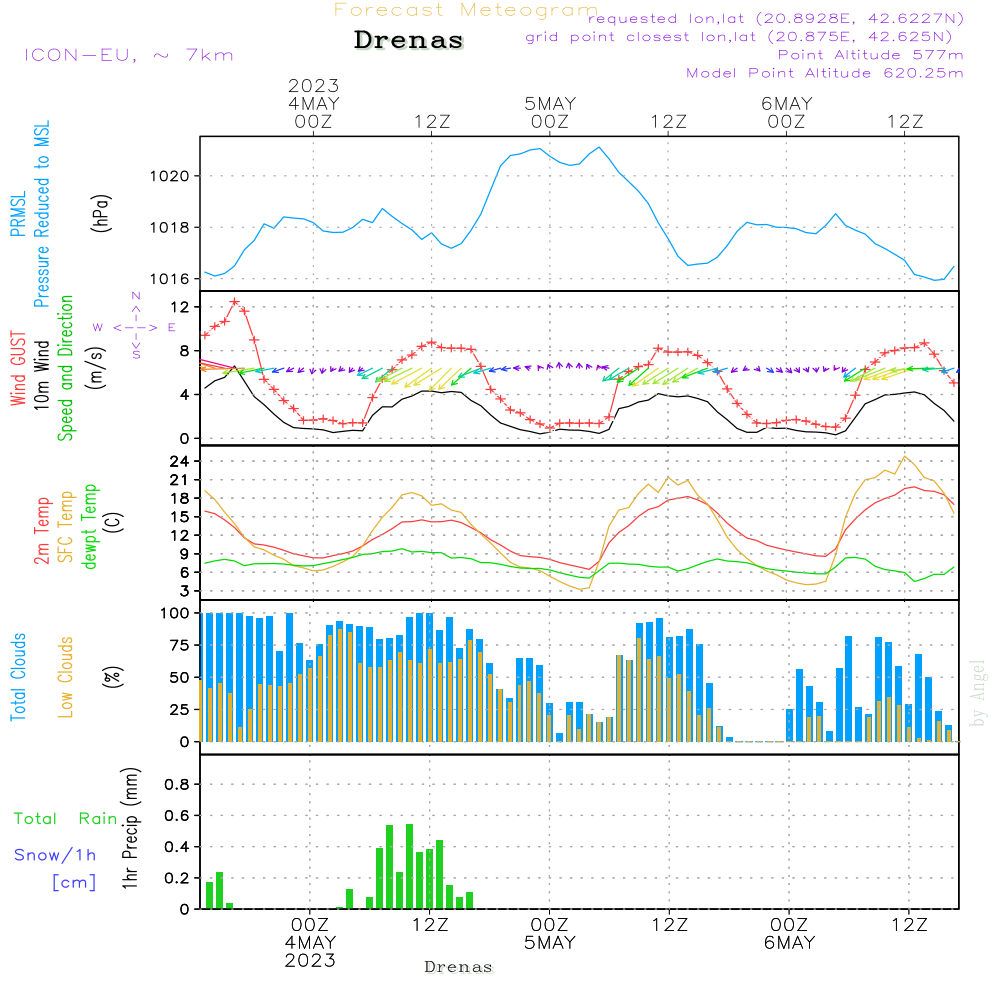Click the 'Model Point Altitude 620.25m' text
The image size is (1000, 1000).
[x=825, y=73]
